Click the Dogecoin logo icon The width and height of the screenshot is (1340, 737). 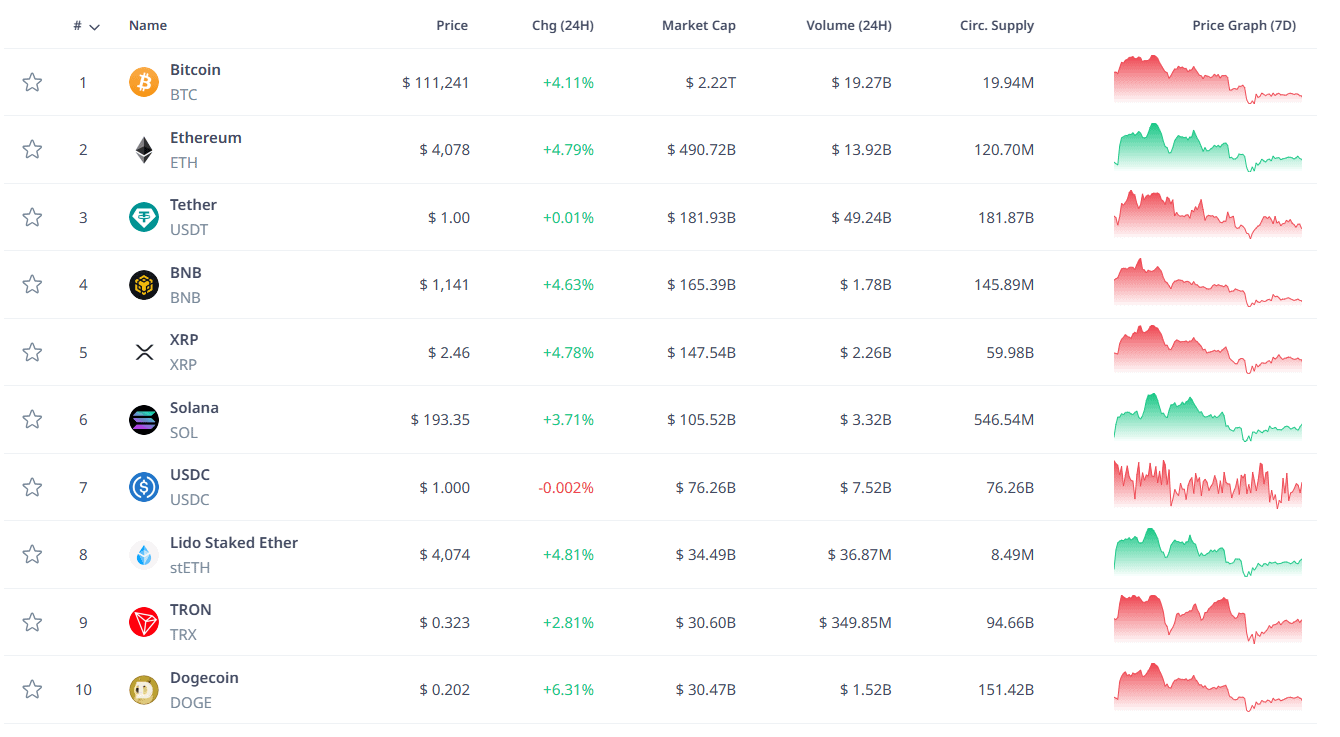144,690
